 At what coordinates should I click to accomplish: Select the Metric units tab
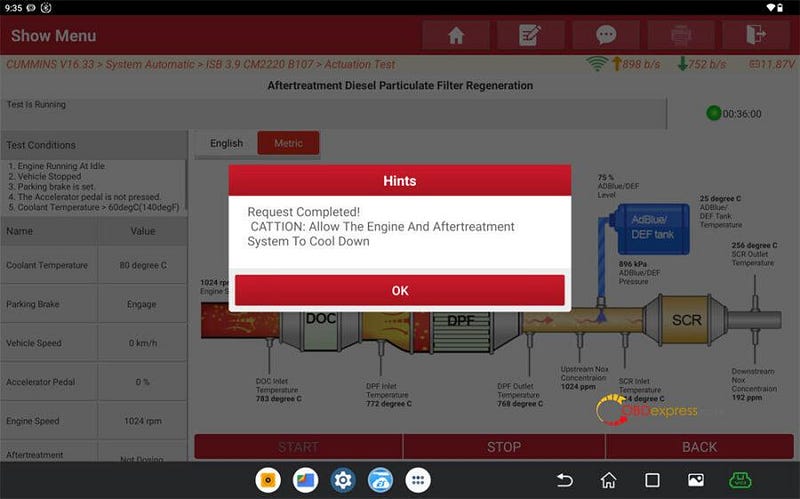click(288, 143)
